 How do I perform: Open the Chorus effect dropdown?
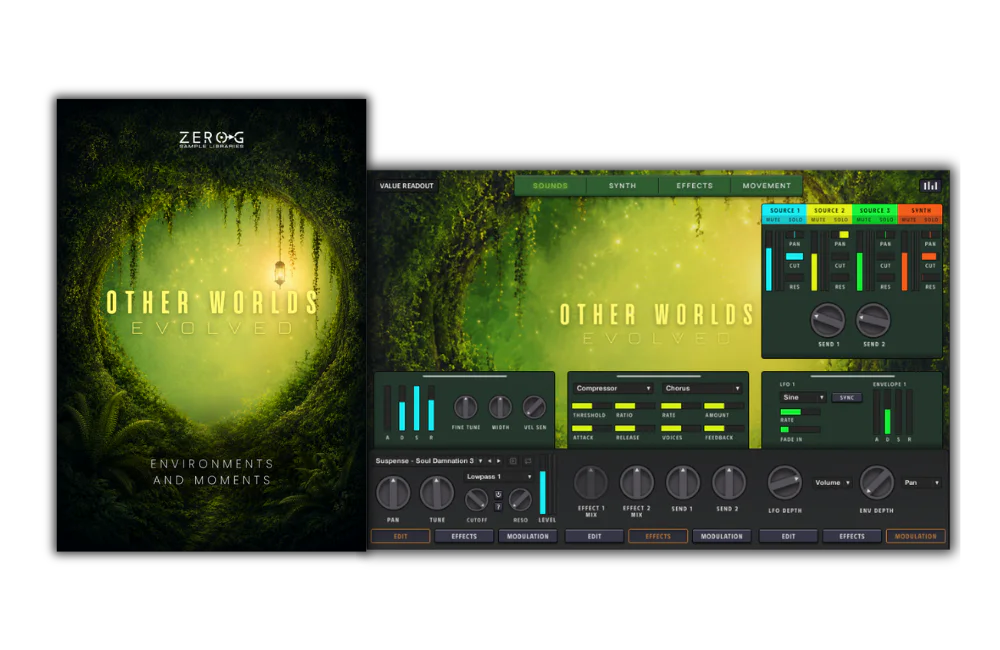[702, 388]
